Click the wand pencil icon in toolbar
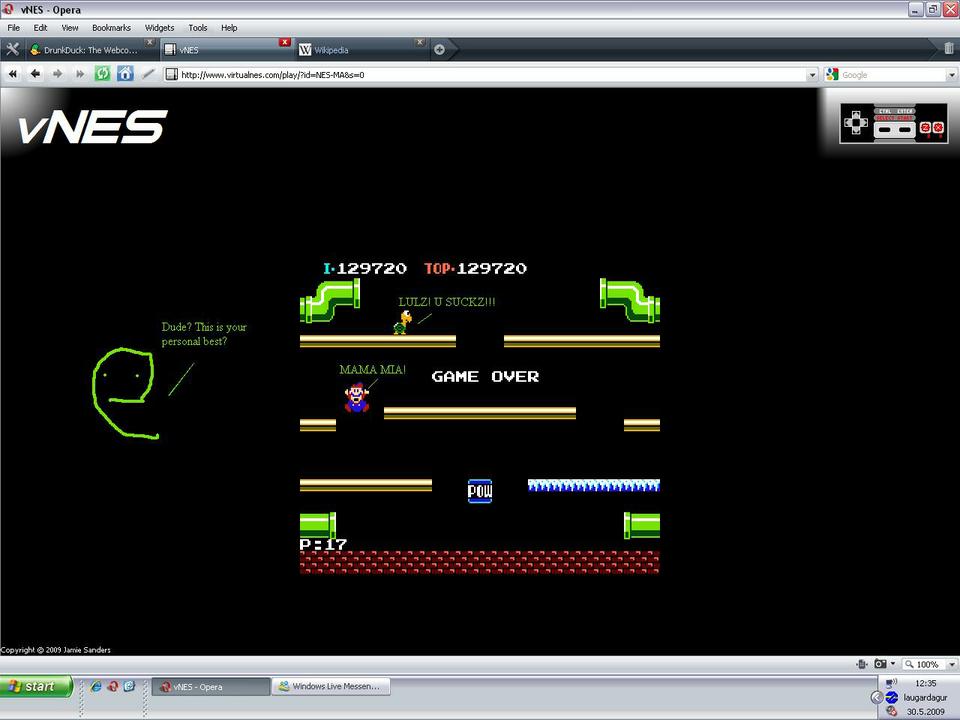 coord(148,74)
